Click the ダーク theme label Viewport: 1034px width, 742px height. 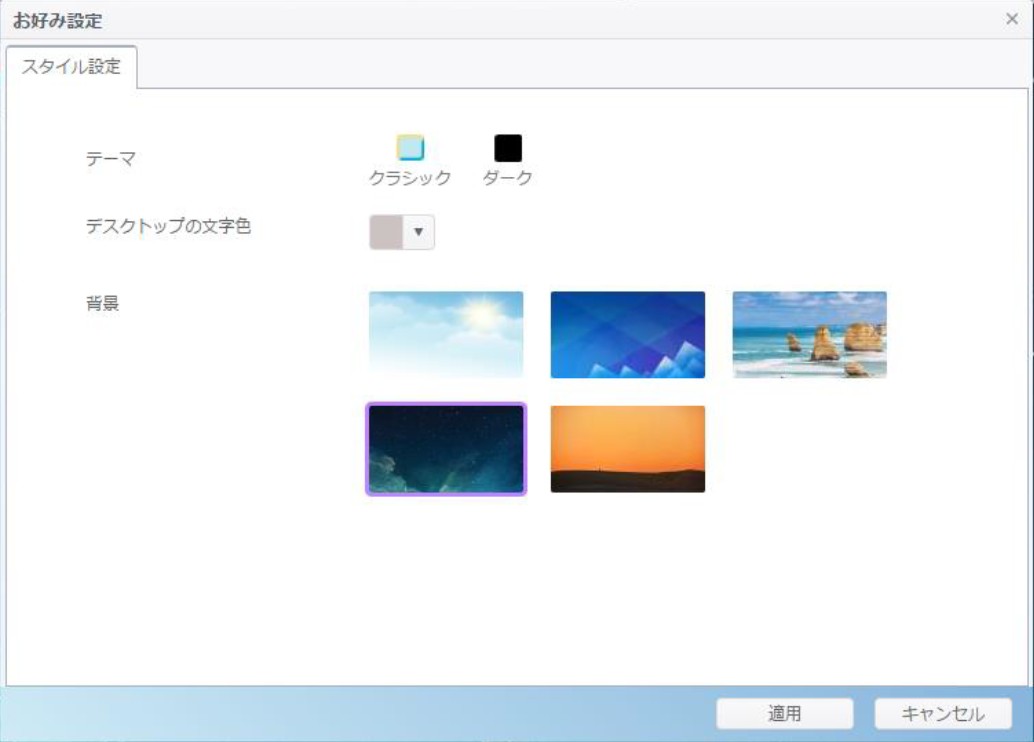click(508, 177)
